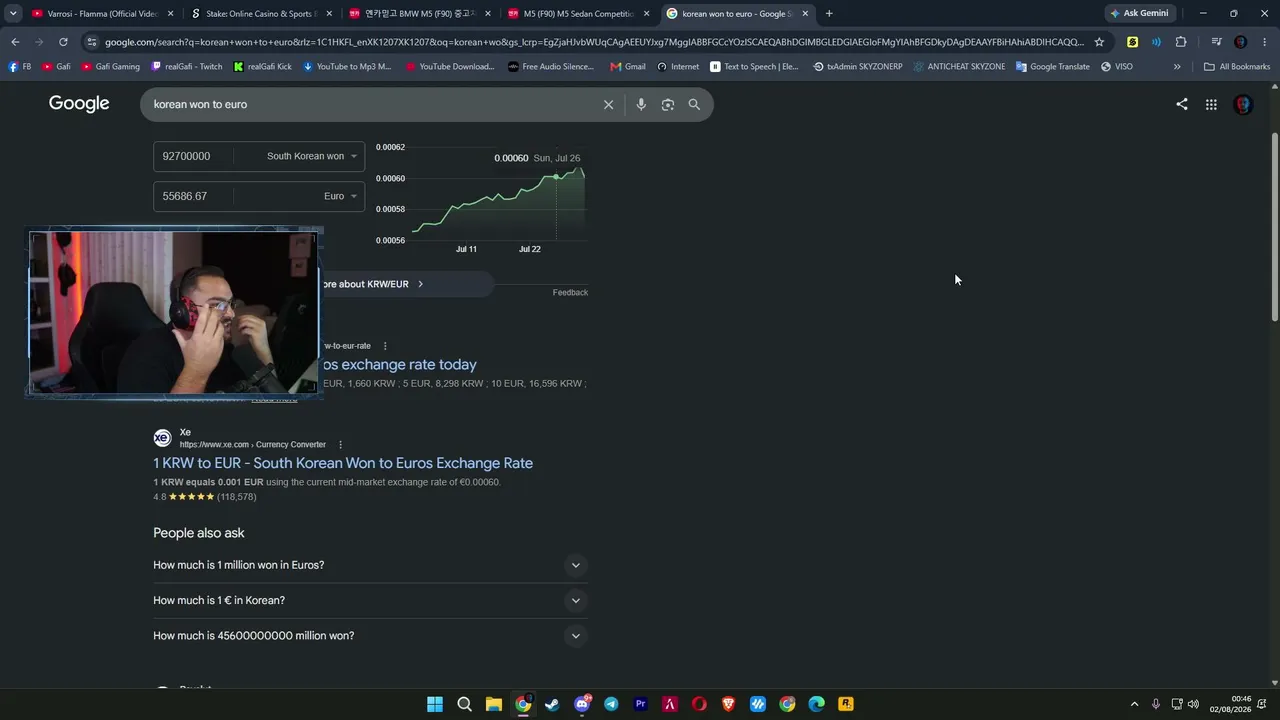The height and width of the screenshot is (720, 1280).
Task: Open the tab search dropdown
Action: [13, 13]
